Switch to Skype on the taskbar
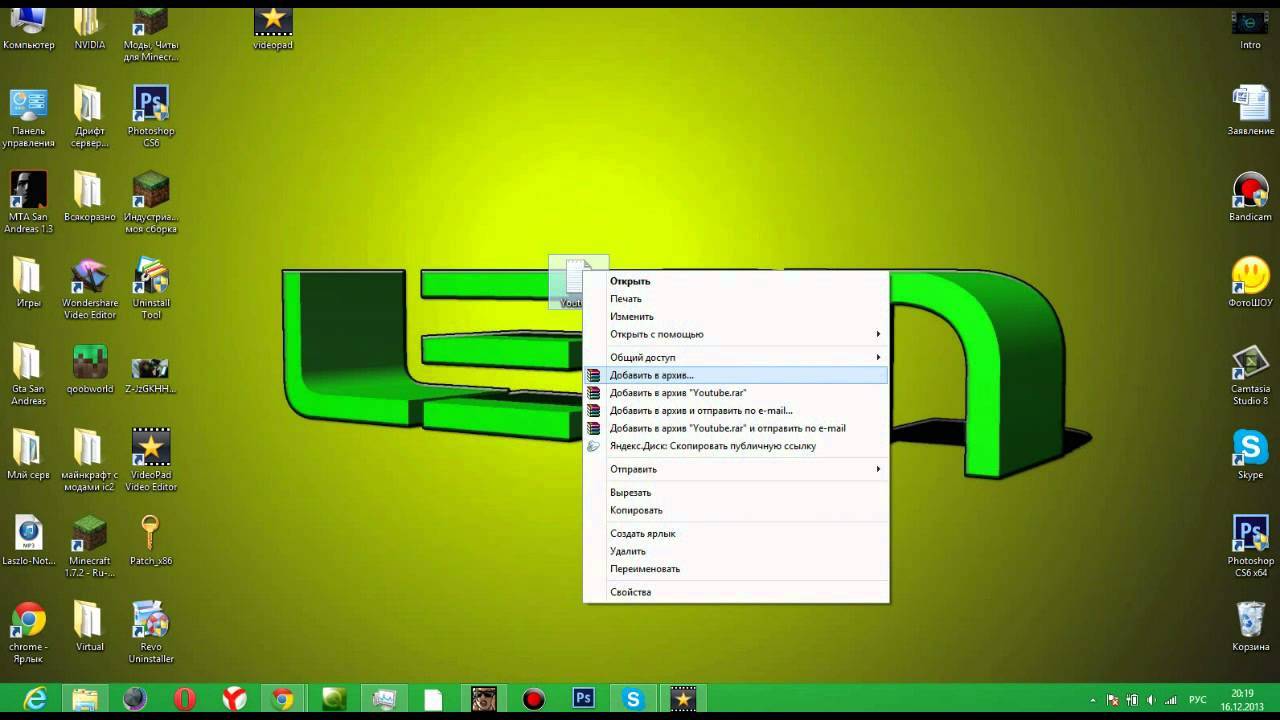This screenshot has height=720, width=1280. 633,699
